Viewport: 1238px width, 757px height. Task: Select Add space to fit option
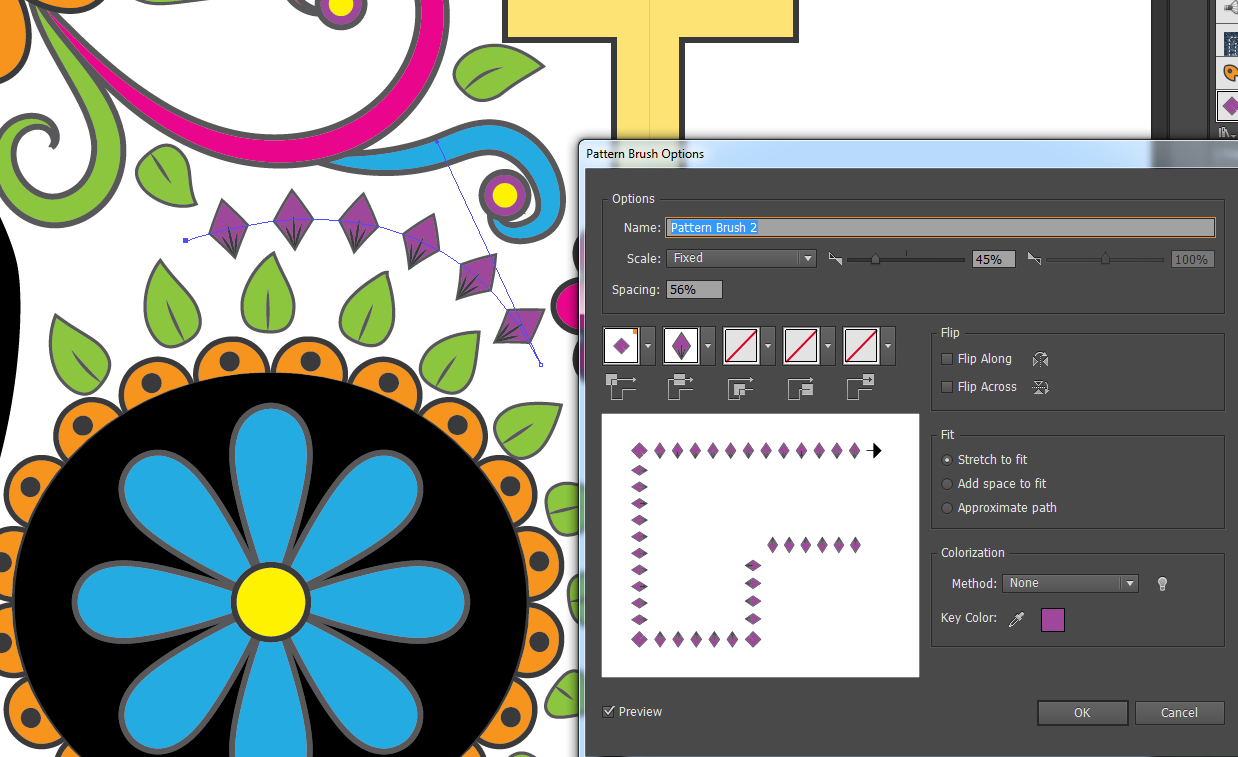947,484
